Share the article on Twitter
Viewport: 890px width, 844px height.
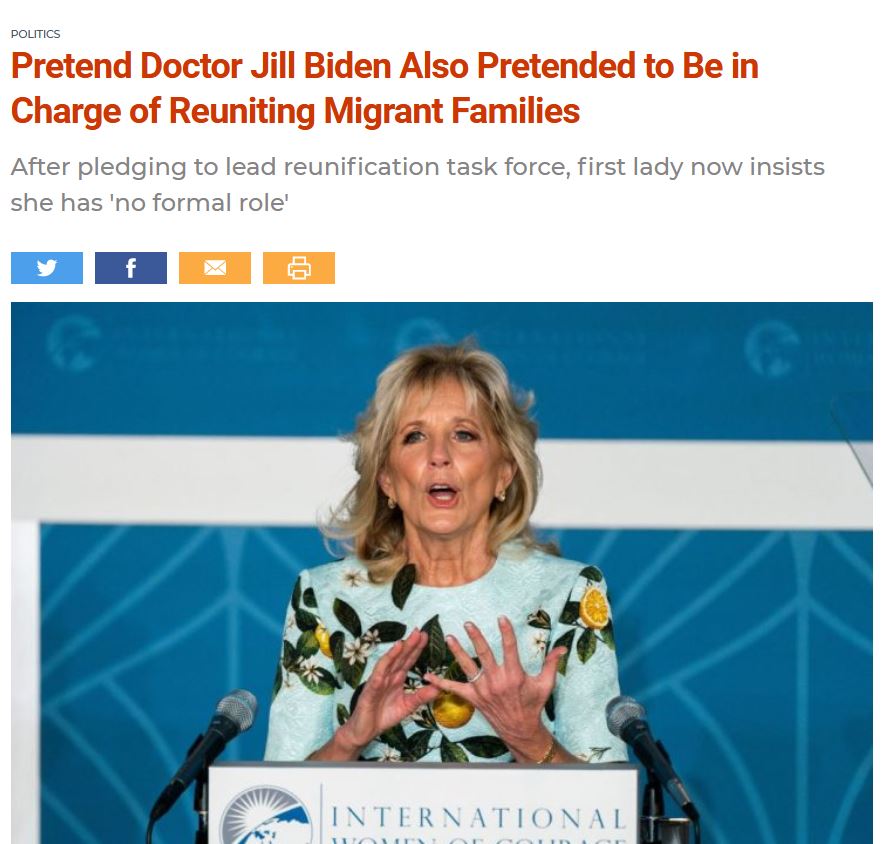pyautogui.click(x=47, y=268)
